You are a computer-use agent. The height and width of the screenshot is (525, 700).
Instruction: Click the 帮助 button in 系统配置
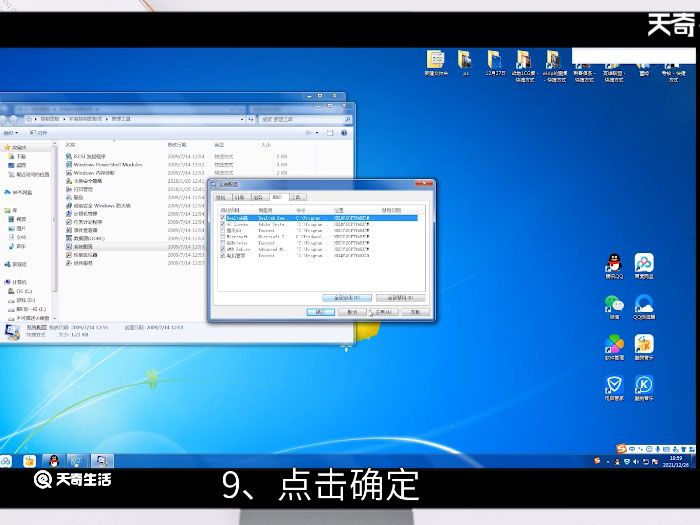coord(415,312)
